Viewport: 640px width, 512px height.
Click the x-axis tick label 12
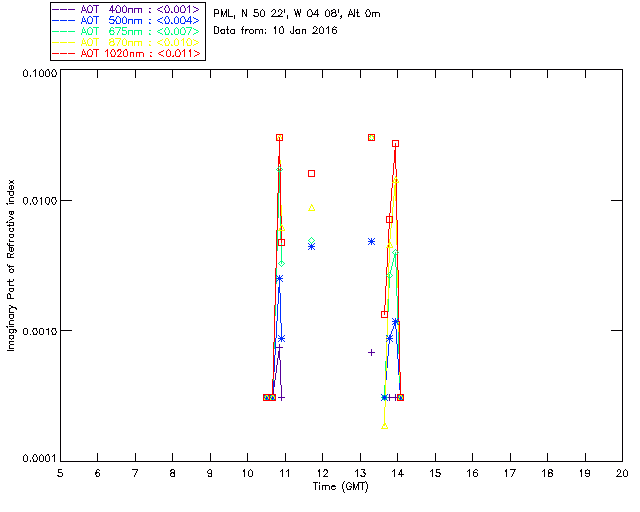pos(322,473)
